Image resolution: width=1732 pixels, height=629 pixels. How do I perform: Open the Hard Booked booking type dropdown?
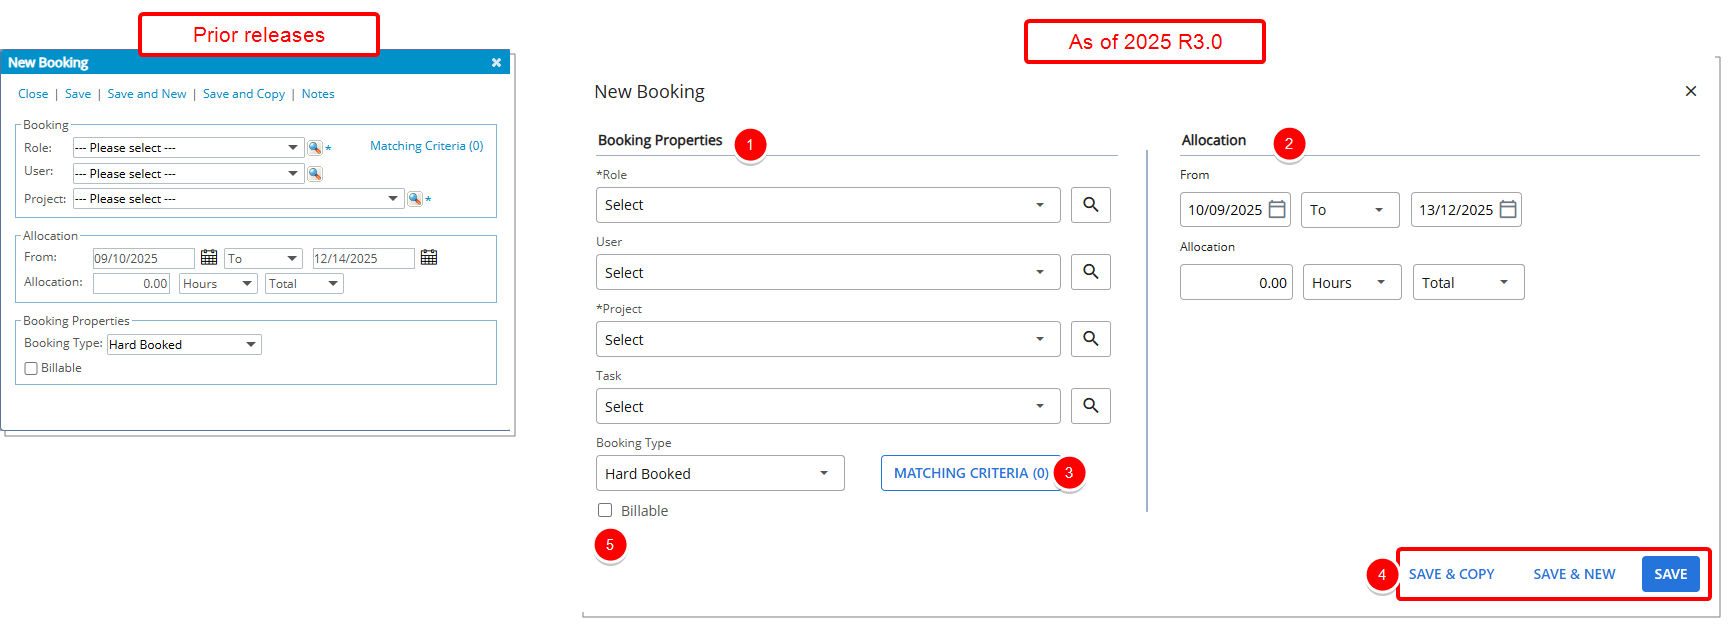pyautogui.click(x=719, y=473)
